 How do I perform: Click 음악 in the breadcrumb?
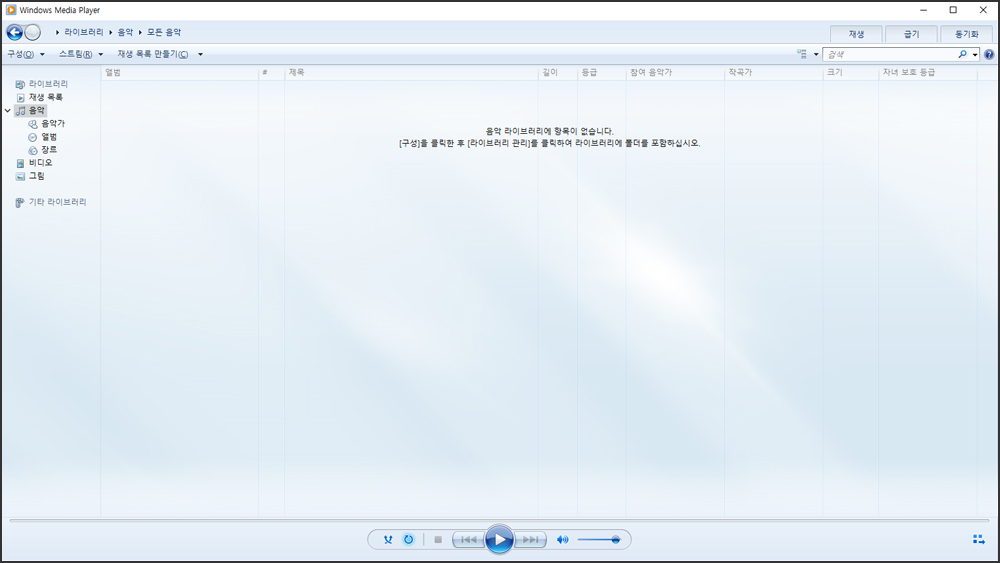pos(126,32)
